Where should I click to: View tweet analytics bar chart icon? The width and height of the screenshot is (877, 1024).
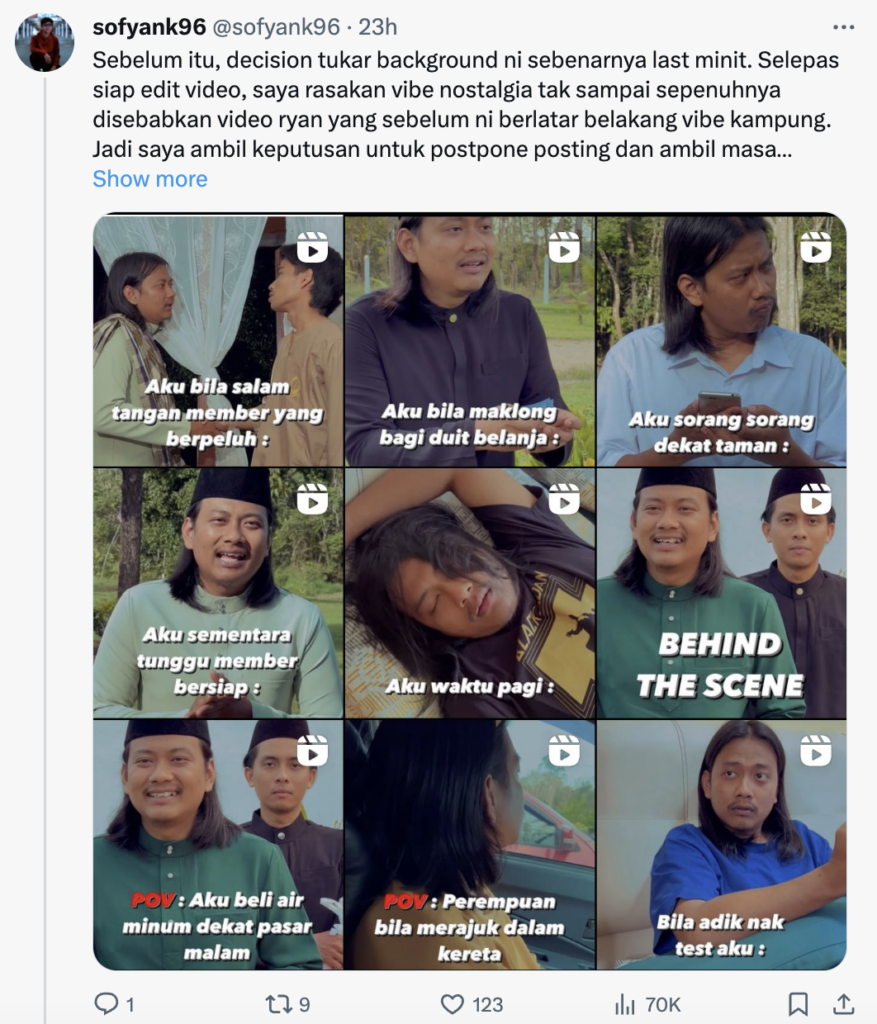click(624, 1004)
